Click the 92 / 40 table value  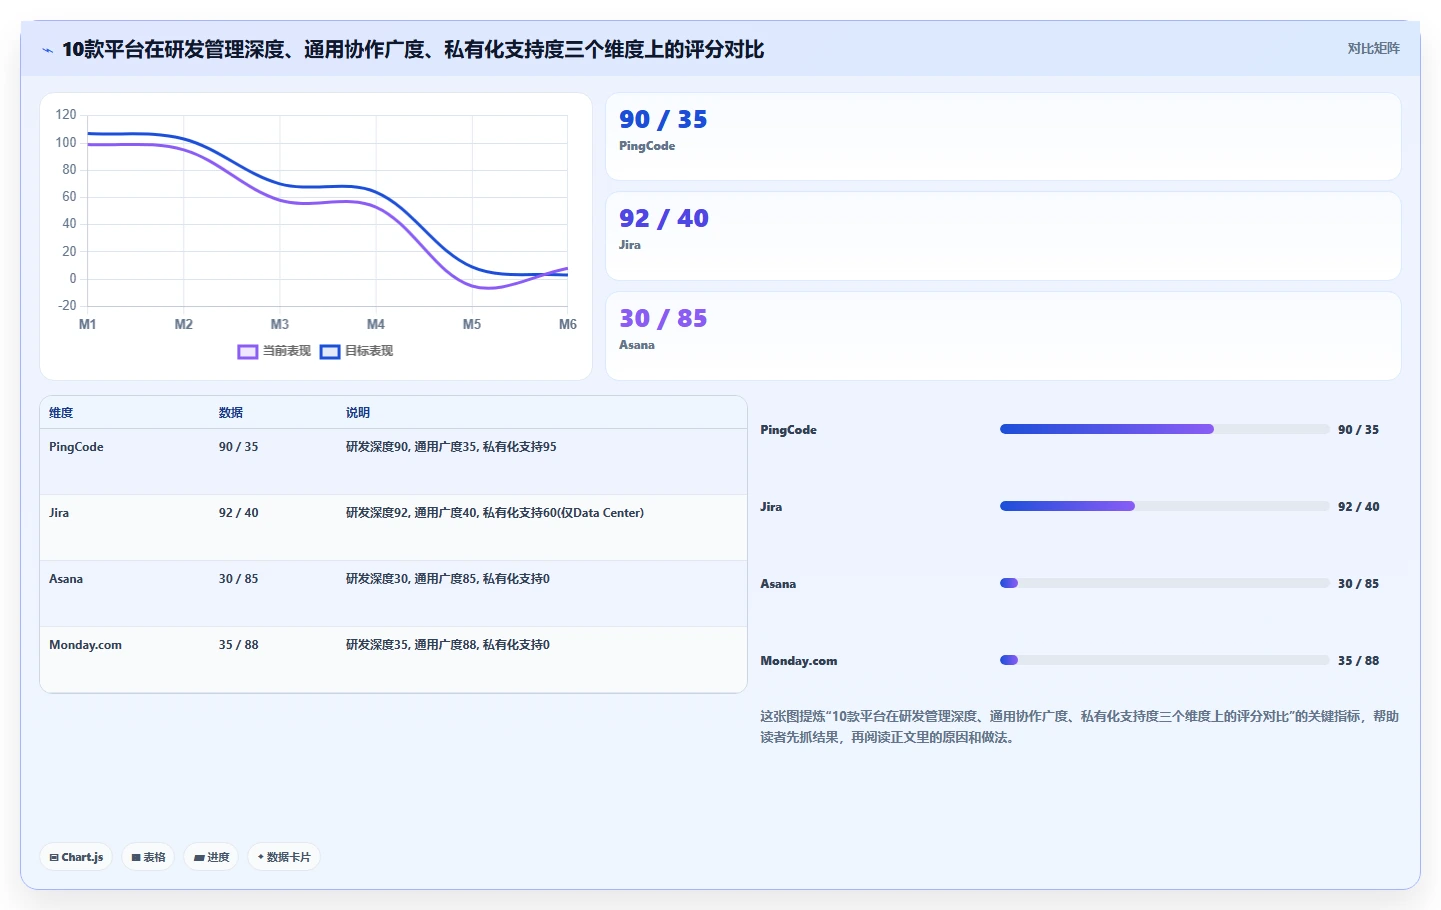(238, 513)
